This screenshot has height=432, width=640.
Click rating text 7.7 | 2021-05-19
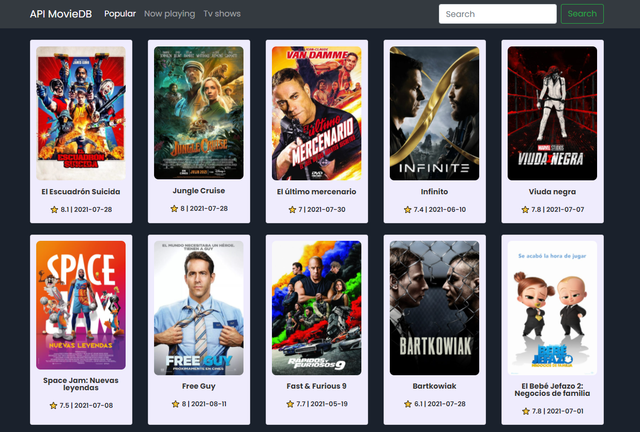322,404
